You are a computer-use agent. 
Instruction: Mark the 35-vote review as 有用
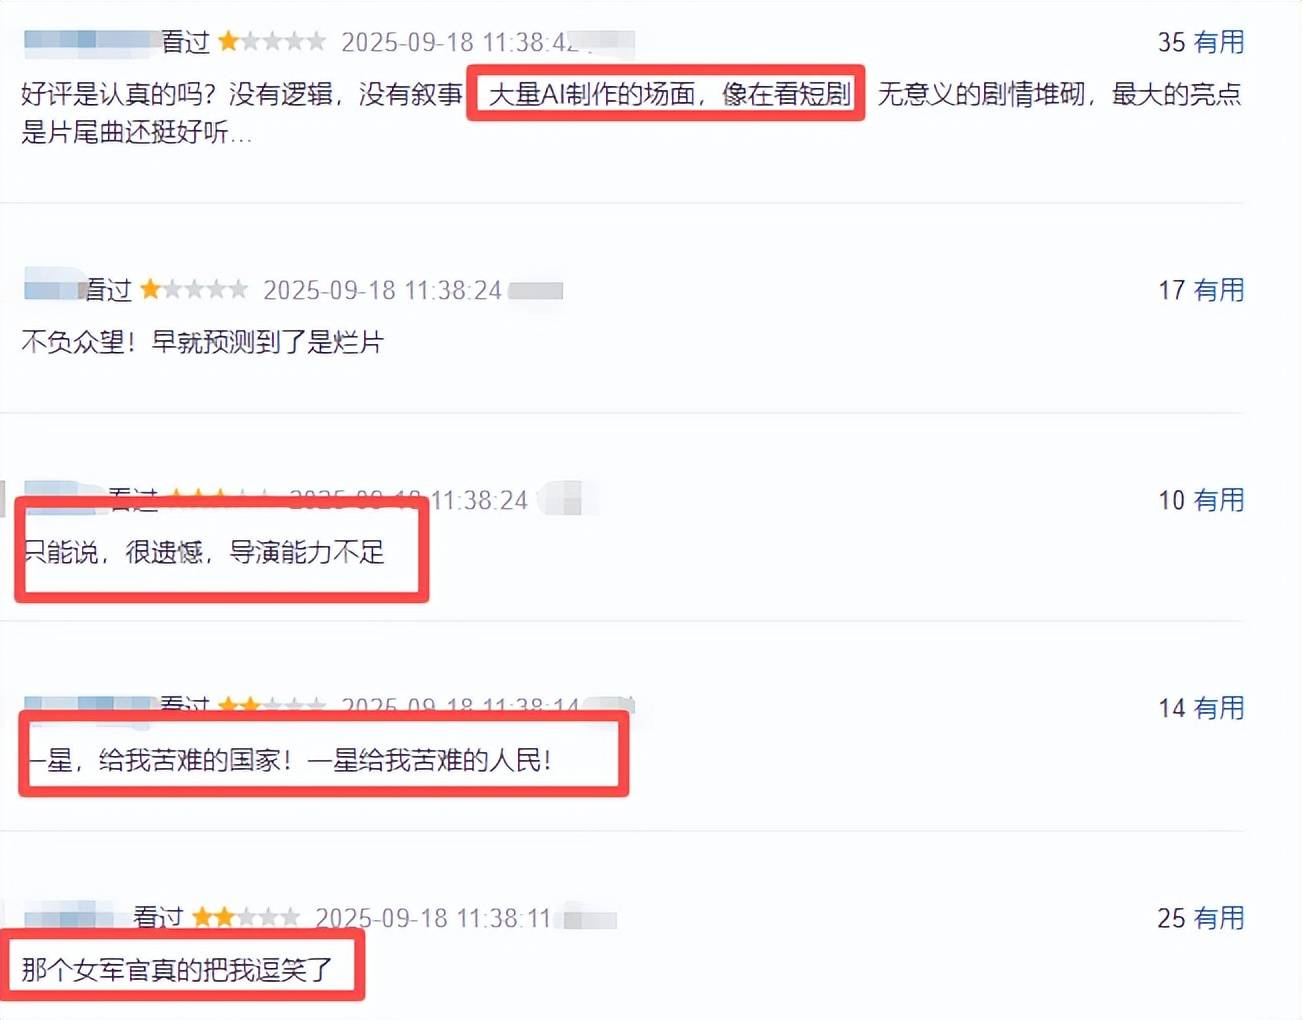point(1218,42)
